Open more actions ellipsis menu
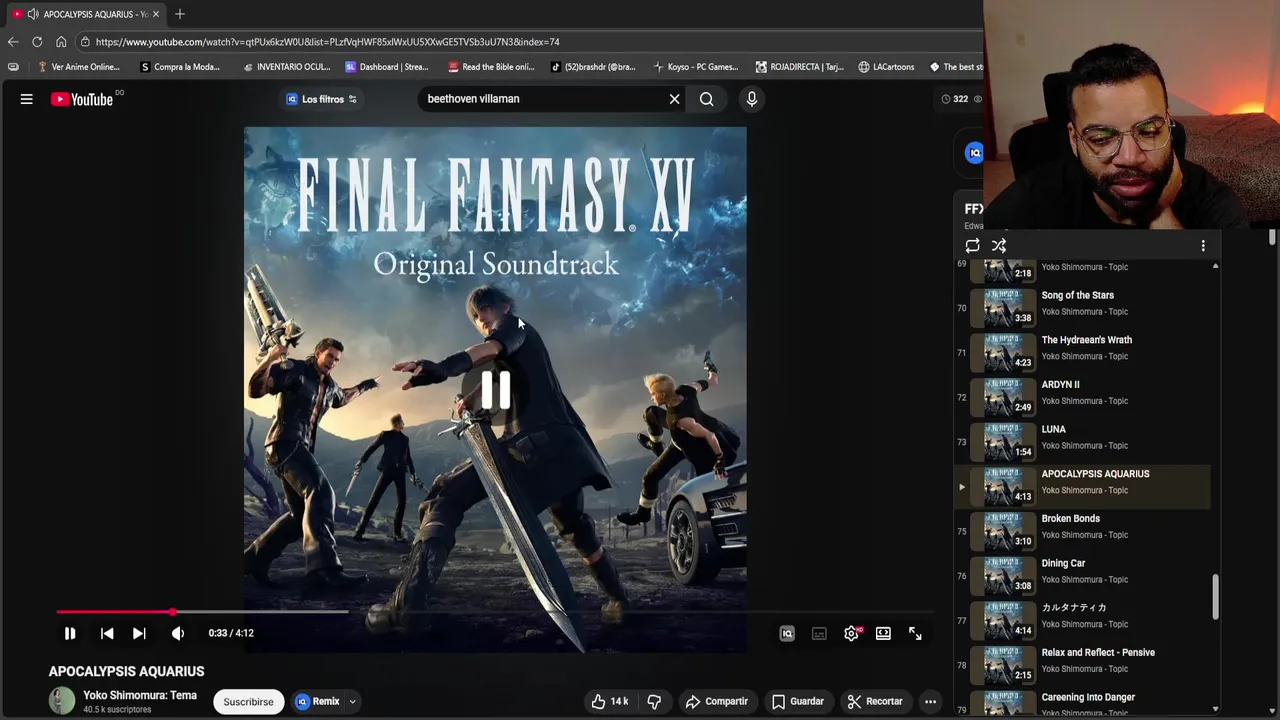Viewport: 1280px width, 720px height. click(x=930, y=702)
